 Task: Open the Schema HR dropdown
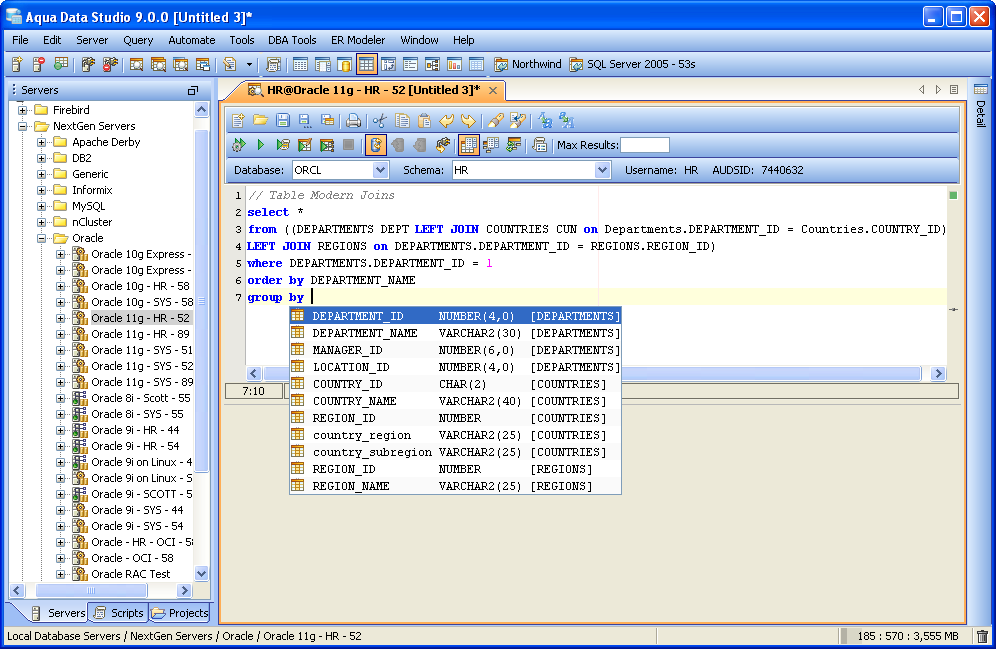tap(602, 170)
